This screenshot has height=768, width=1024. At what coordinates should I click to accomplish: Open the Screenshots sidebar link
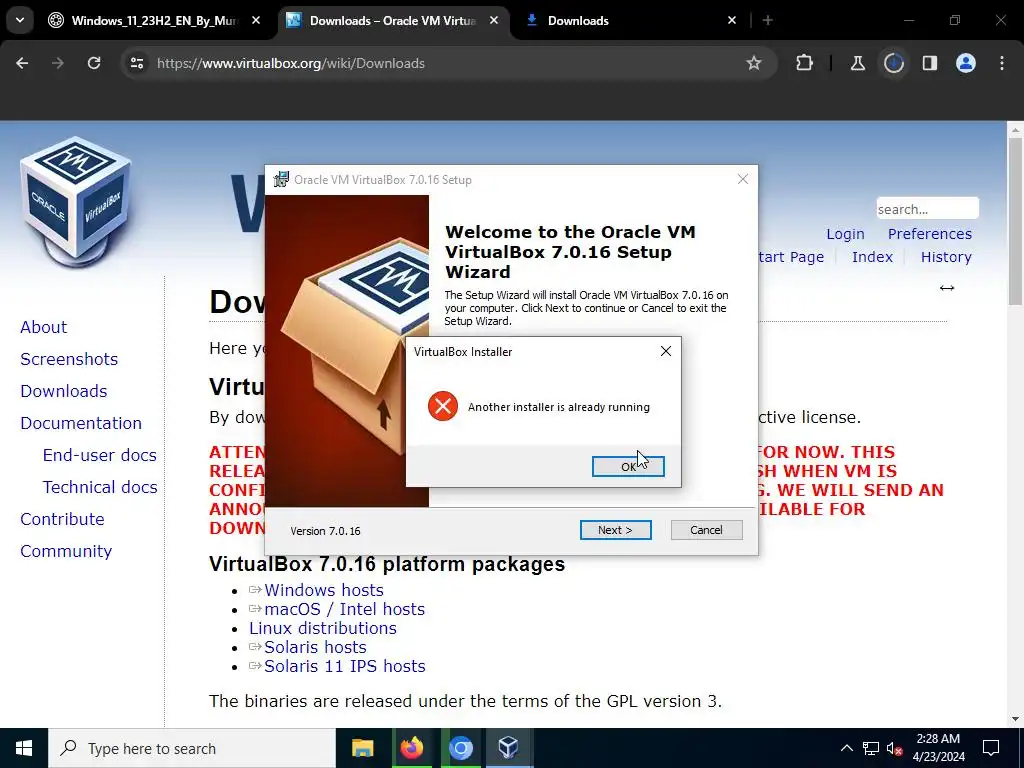[69, 359]
